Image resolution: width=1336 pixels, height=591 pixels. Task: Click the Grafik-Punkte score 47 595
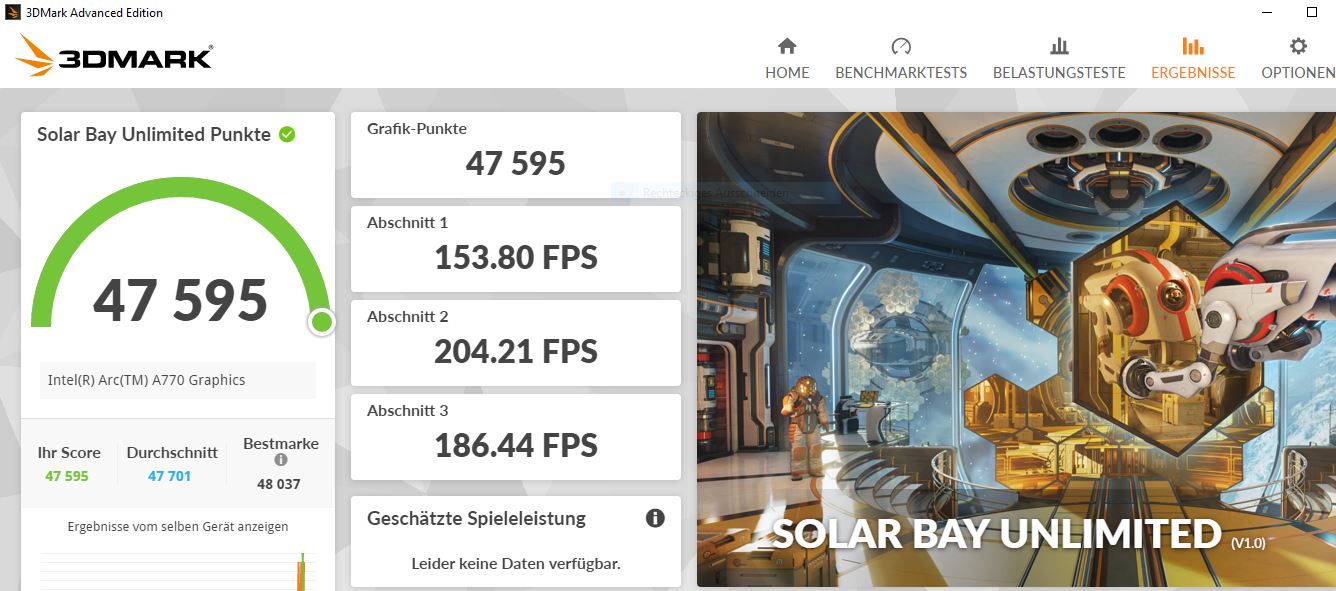tap(516, 163)
